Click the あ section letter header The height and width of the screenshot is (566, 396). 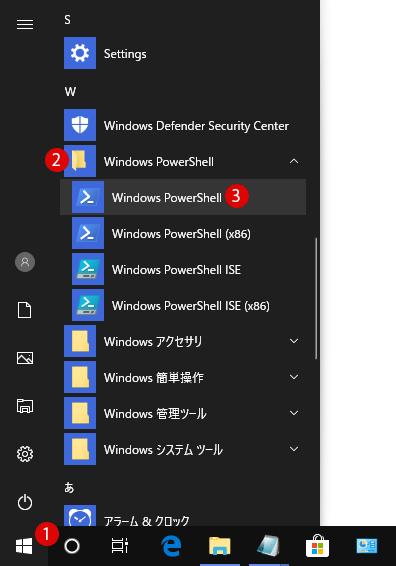point(69,488)
